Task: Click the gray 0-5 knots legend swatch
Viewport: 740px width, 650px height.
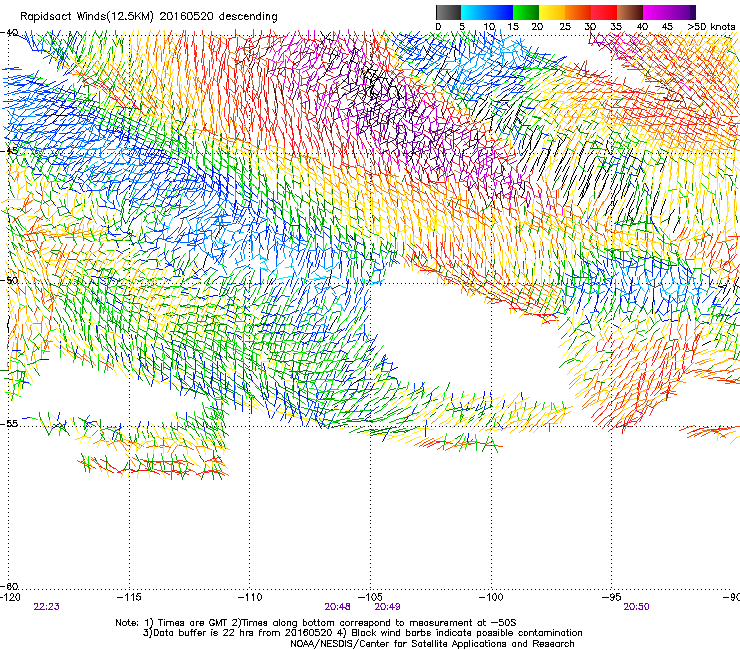Action: click(448, 12)
